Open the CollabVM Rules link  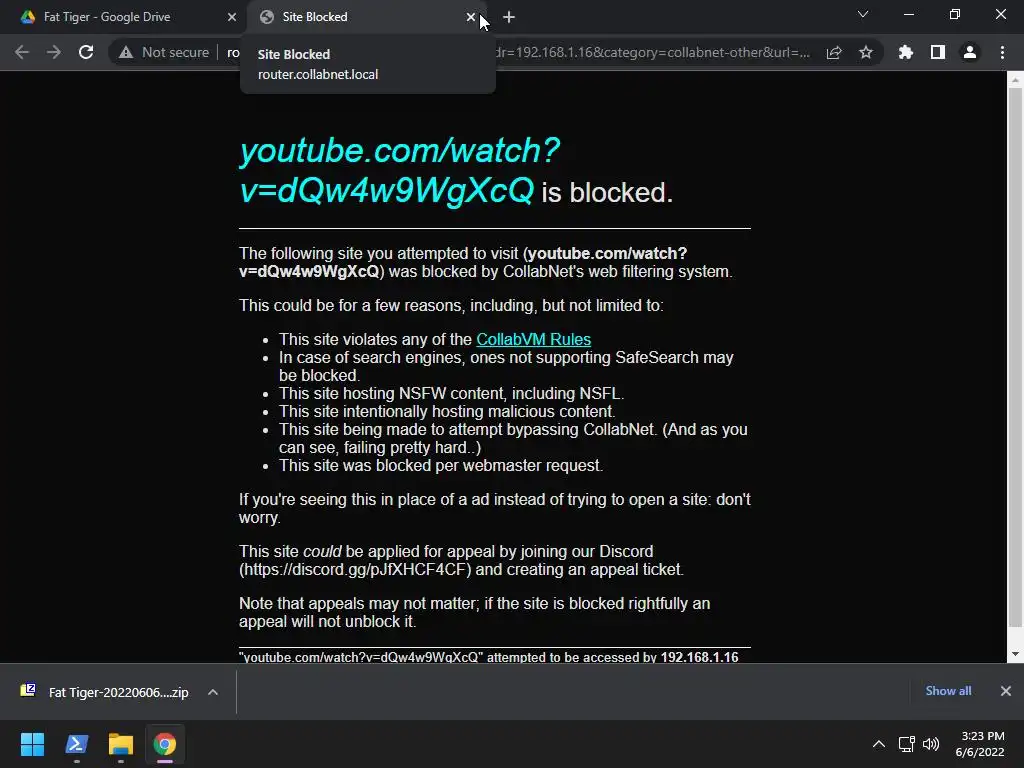pos(534,340)
